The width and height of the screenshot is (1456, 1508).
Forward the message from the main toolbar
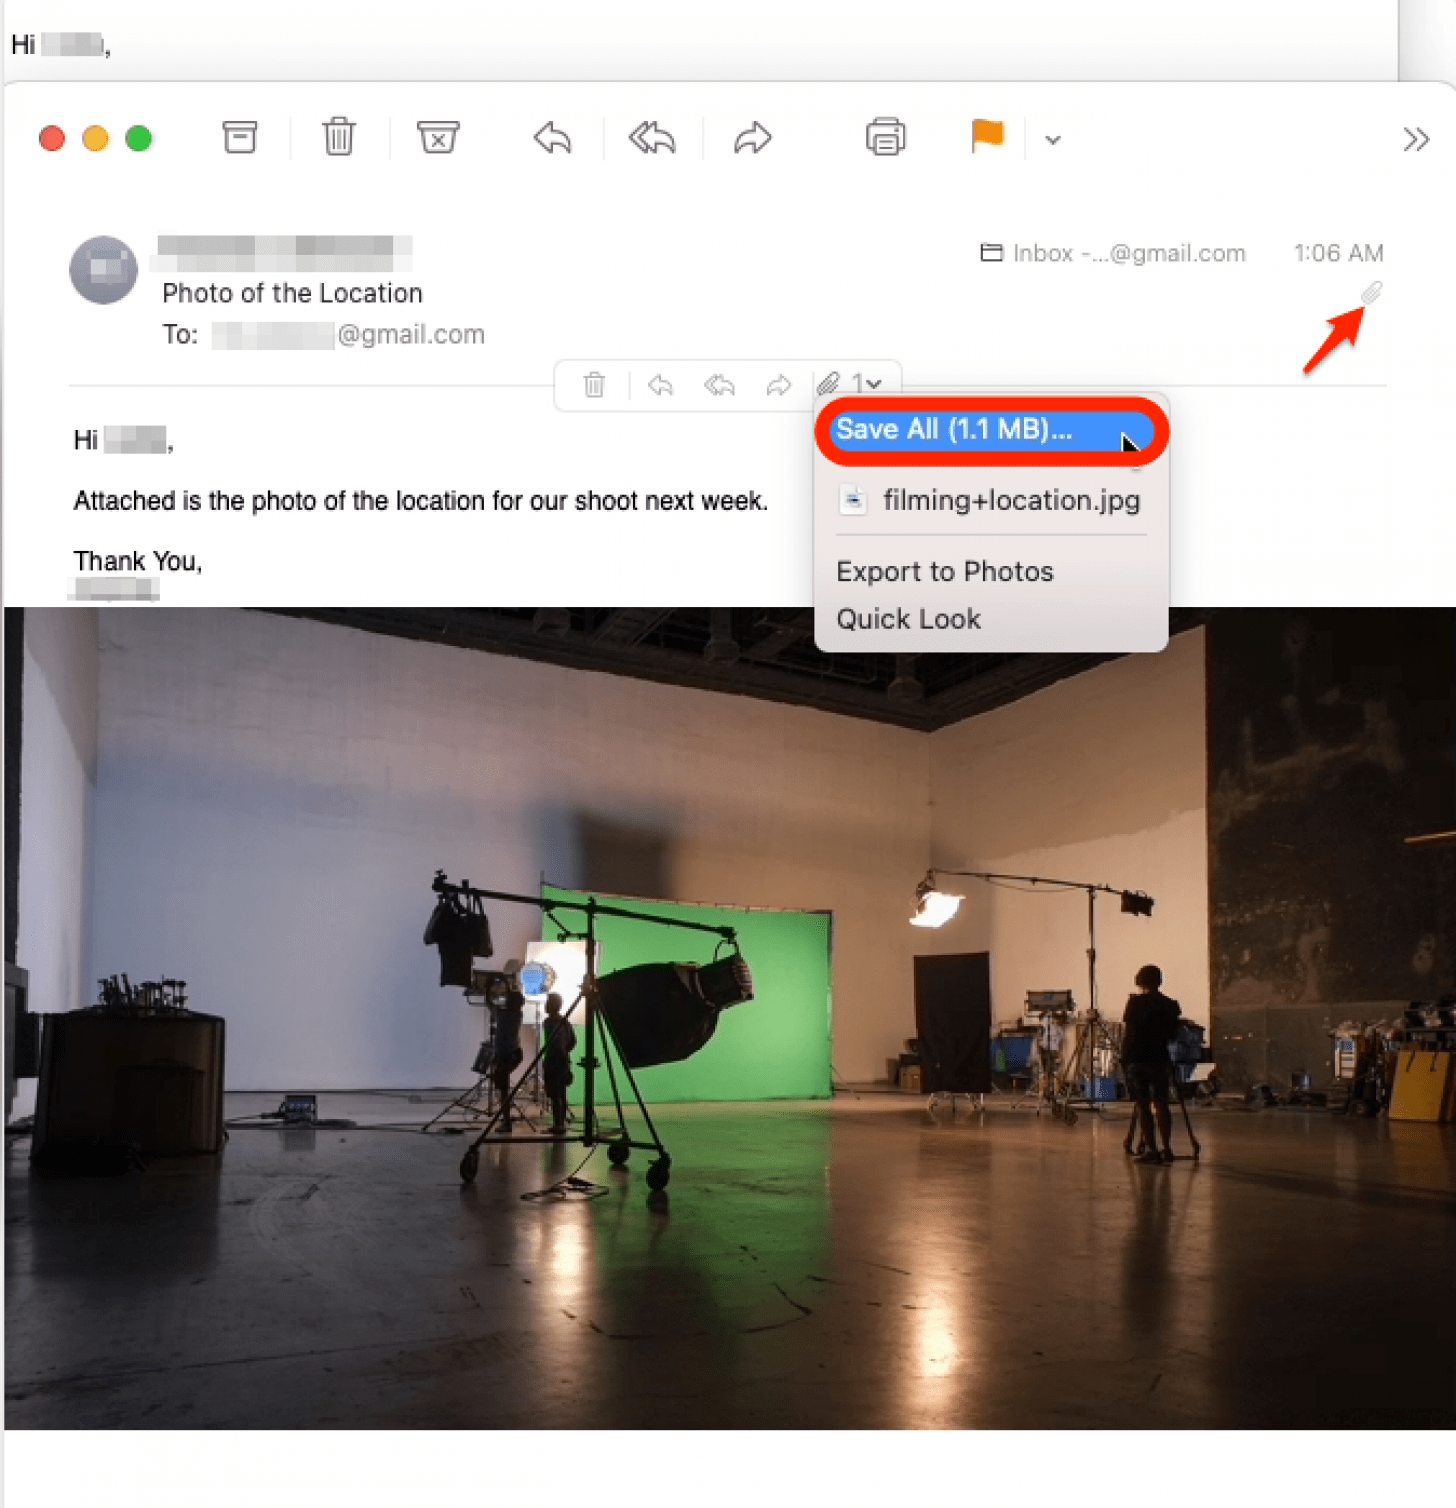tap(753, 138)
